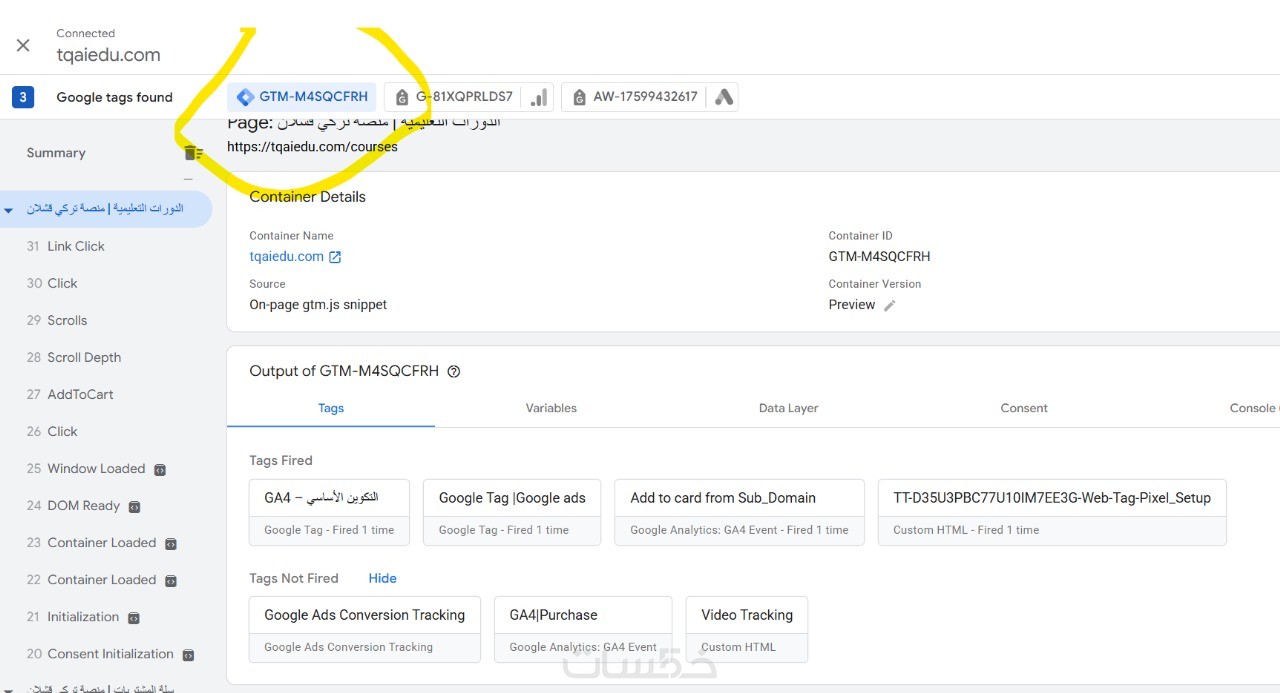1280x693 pixels.
Task: Click the icon next to DOM Ready
Action: point(135,507)
